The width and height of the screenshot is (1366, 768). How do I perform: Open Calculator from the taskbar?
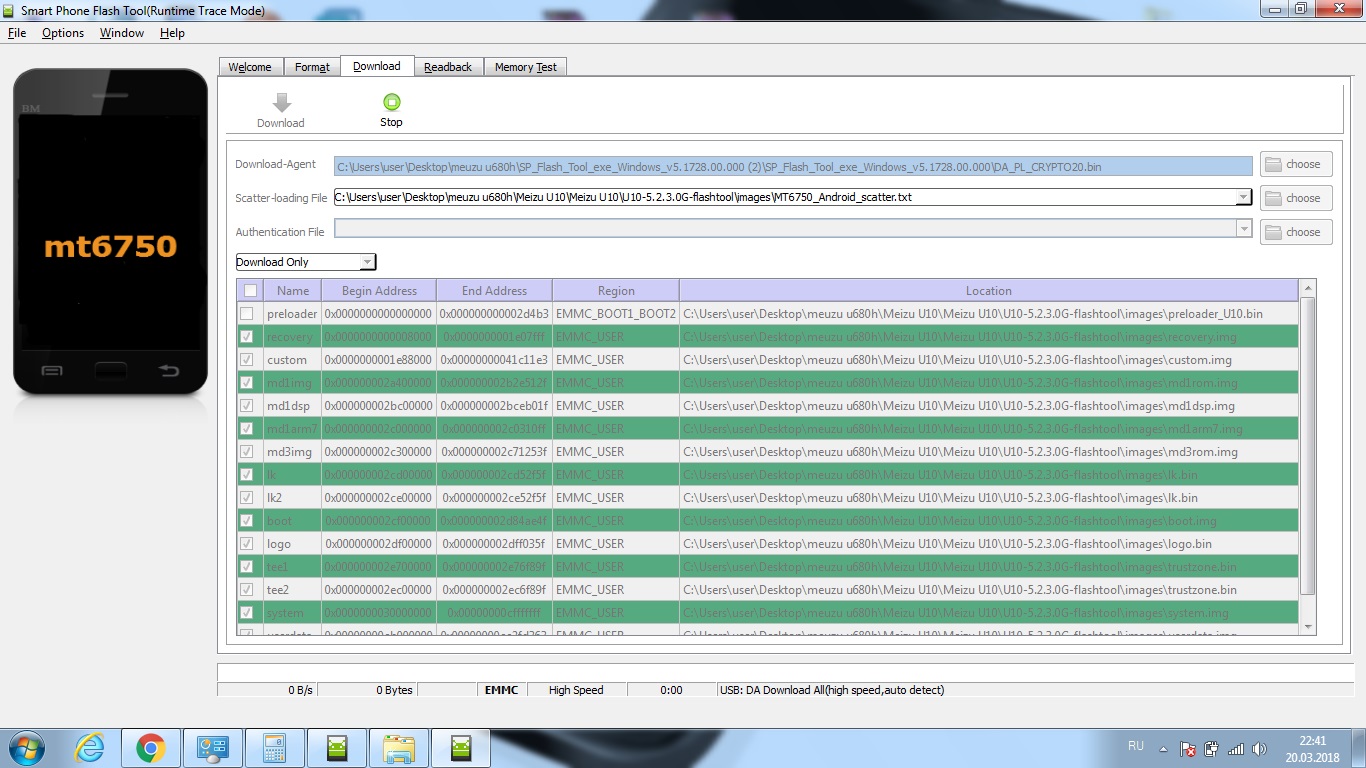coord(274,748)
